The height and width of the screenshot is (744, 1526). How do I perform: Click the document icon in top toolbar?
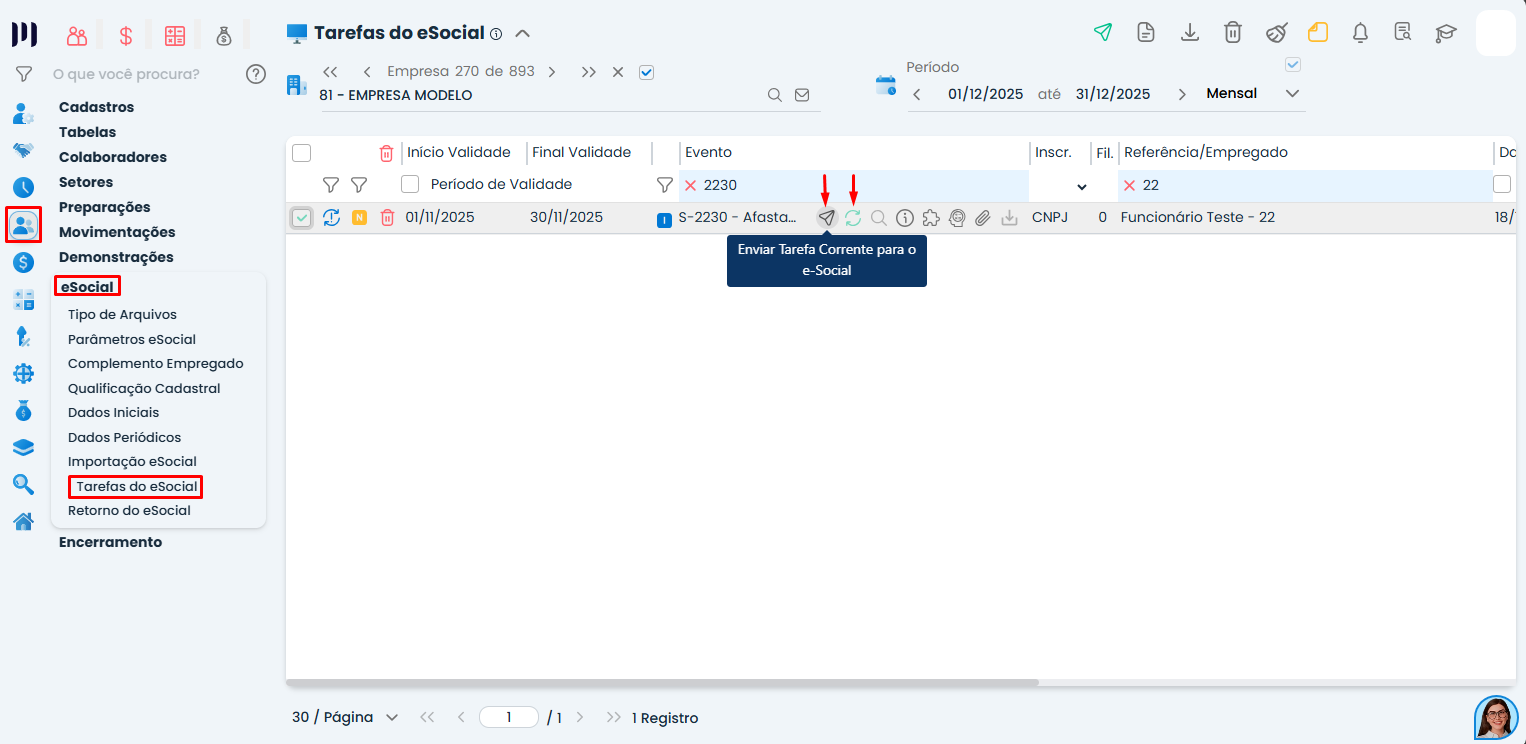pos(1146,32)
